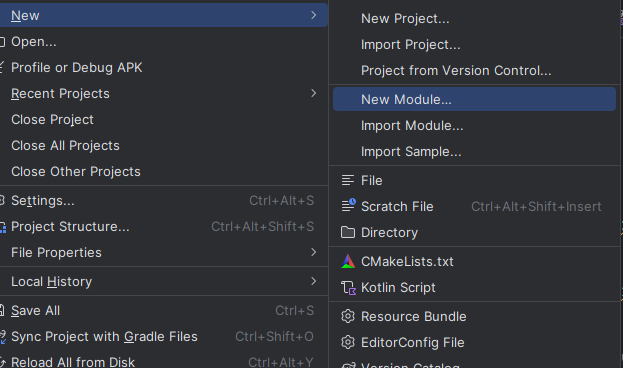
Task: Expand the arrow next to New
Action: [x=313, y=15]
